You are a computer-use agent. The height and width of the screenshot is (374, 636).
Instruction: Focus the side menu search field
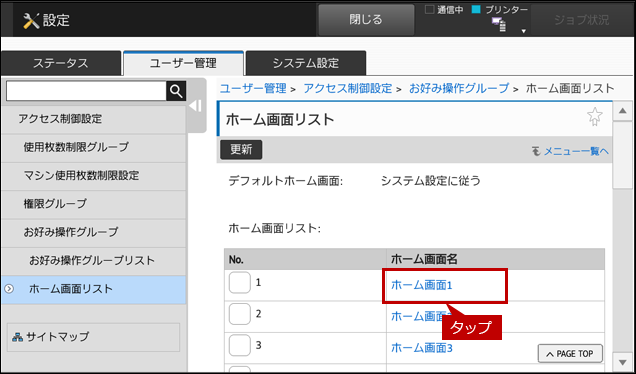pos(86,91)
